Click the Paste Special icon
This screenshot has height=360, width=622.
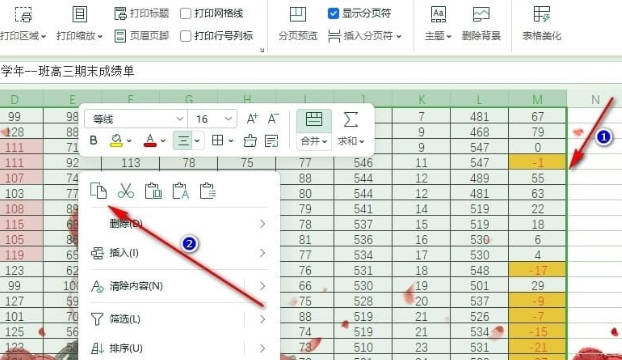(x=208, y=191)
